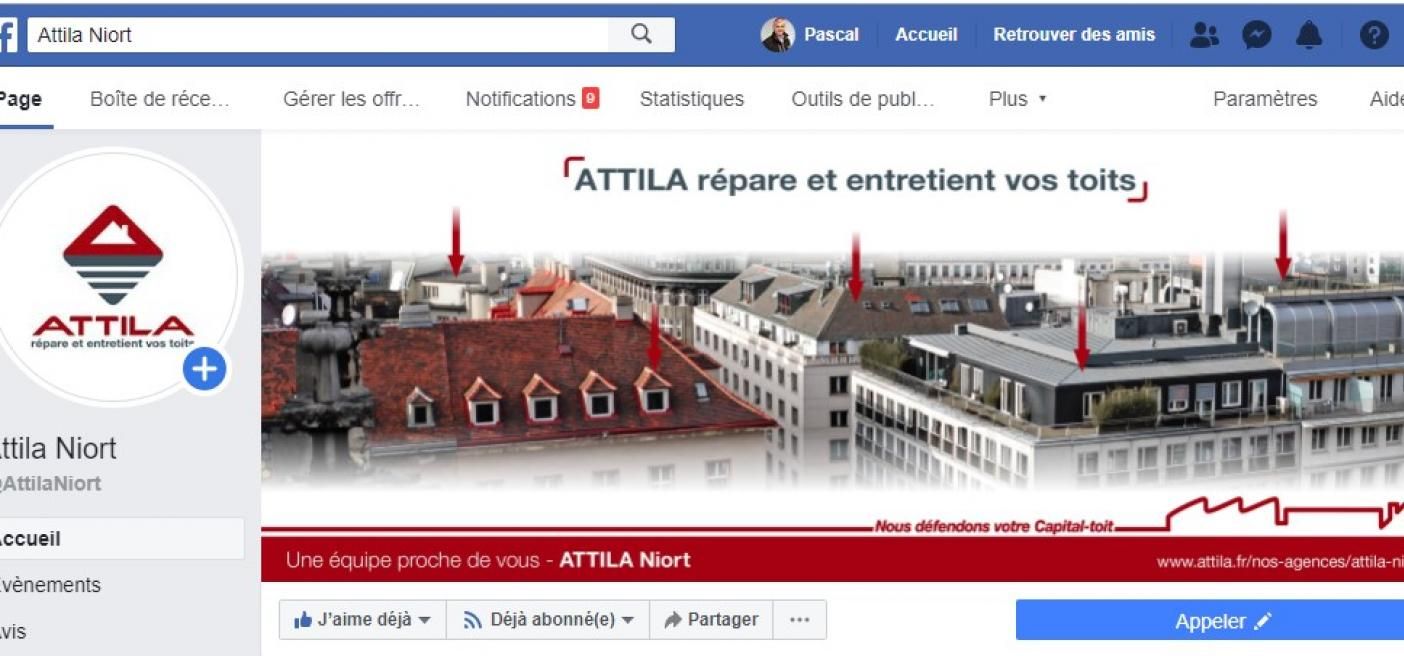Click Retrouver des amis link

click(x=1074, y=35)
